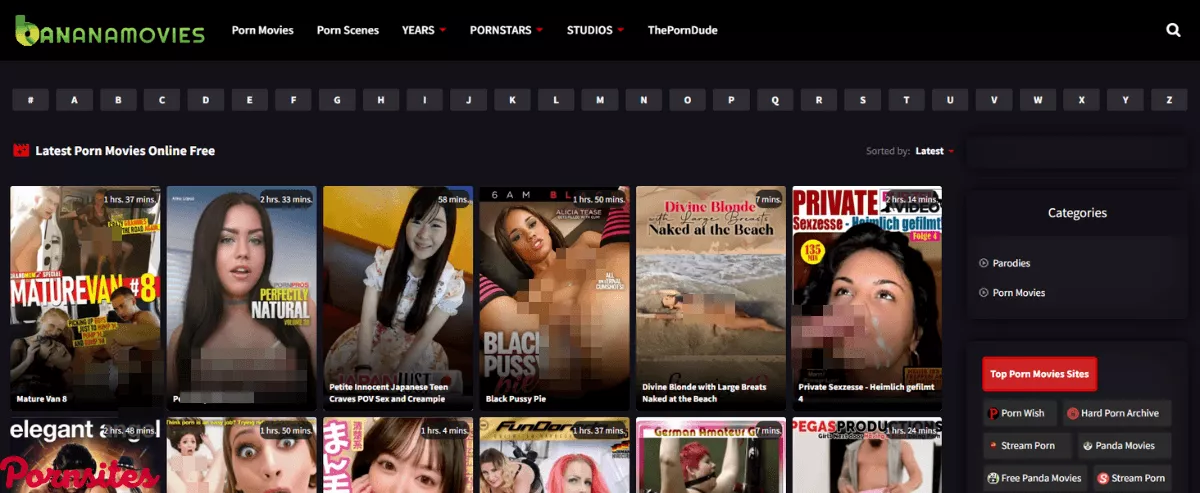Click the BananaMovies site logo
Image resolution: width=1200 pixels, height=493 pixels.
click(x=110, y=31)
